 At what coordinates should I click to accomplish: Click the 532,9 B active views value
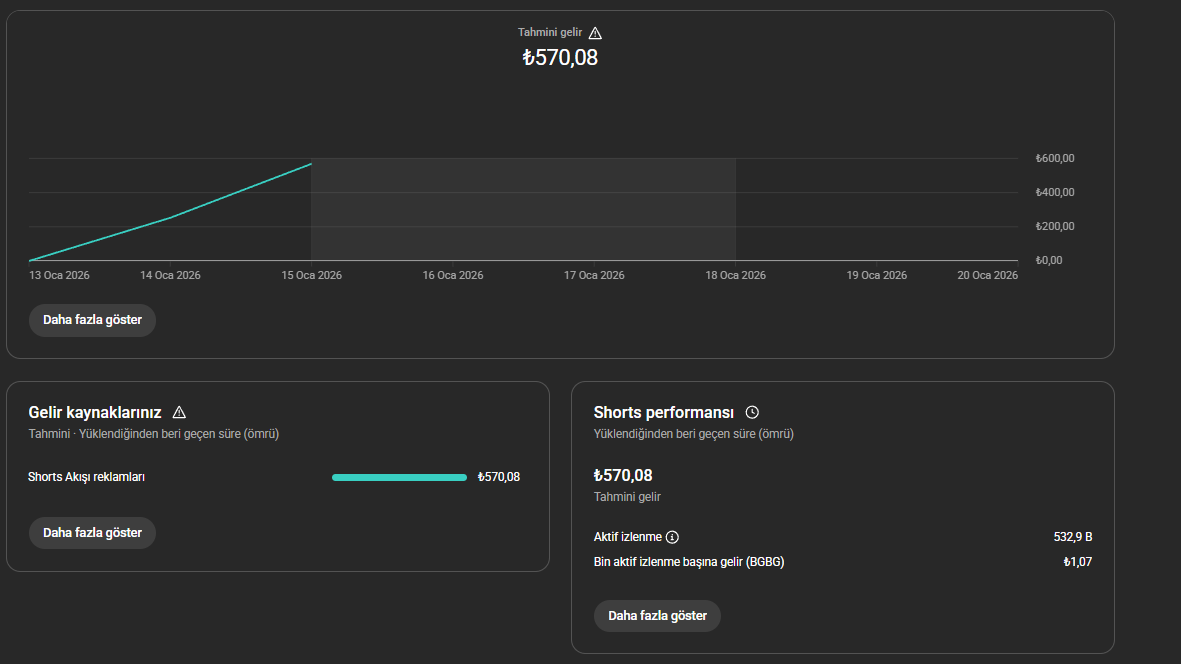(x=1073, y=537)
